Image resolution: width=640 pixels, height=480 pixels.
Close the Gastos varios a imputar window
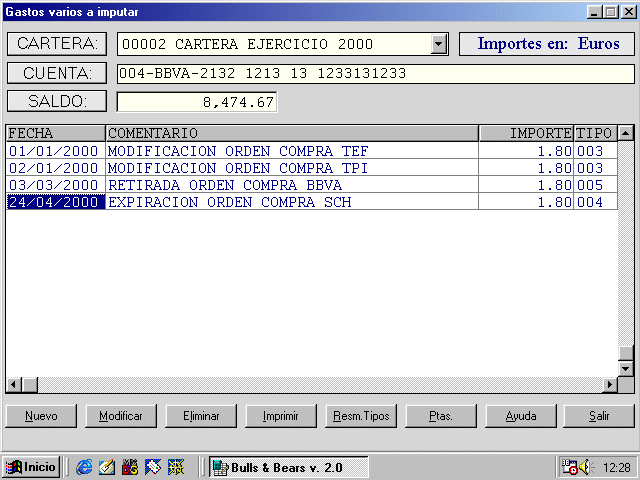click(629, 12)
